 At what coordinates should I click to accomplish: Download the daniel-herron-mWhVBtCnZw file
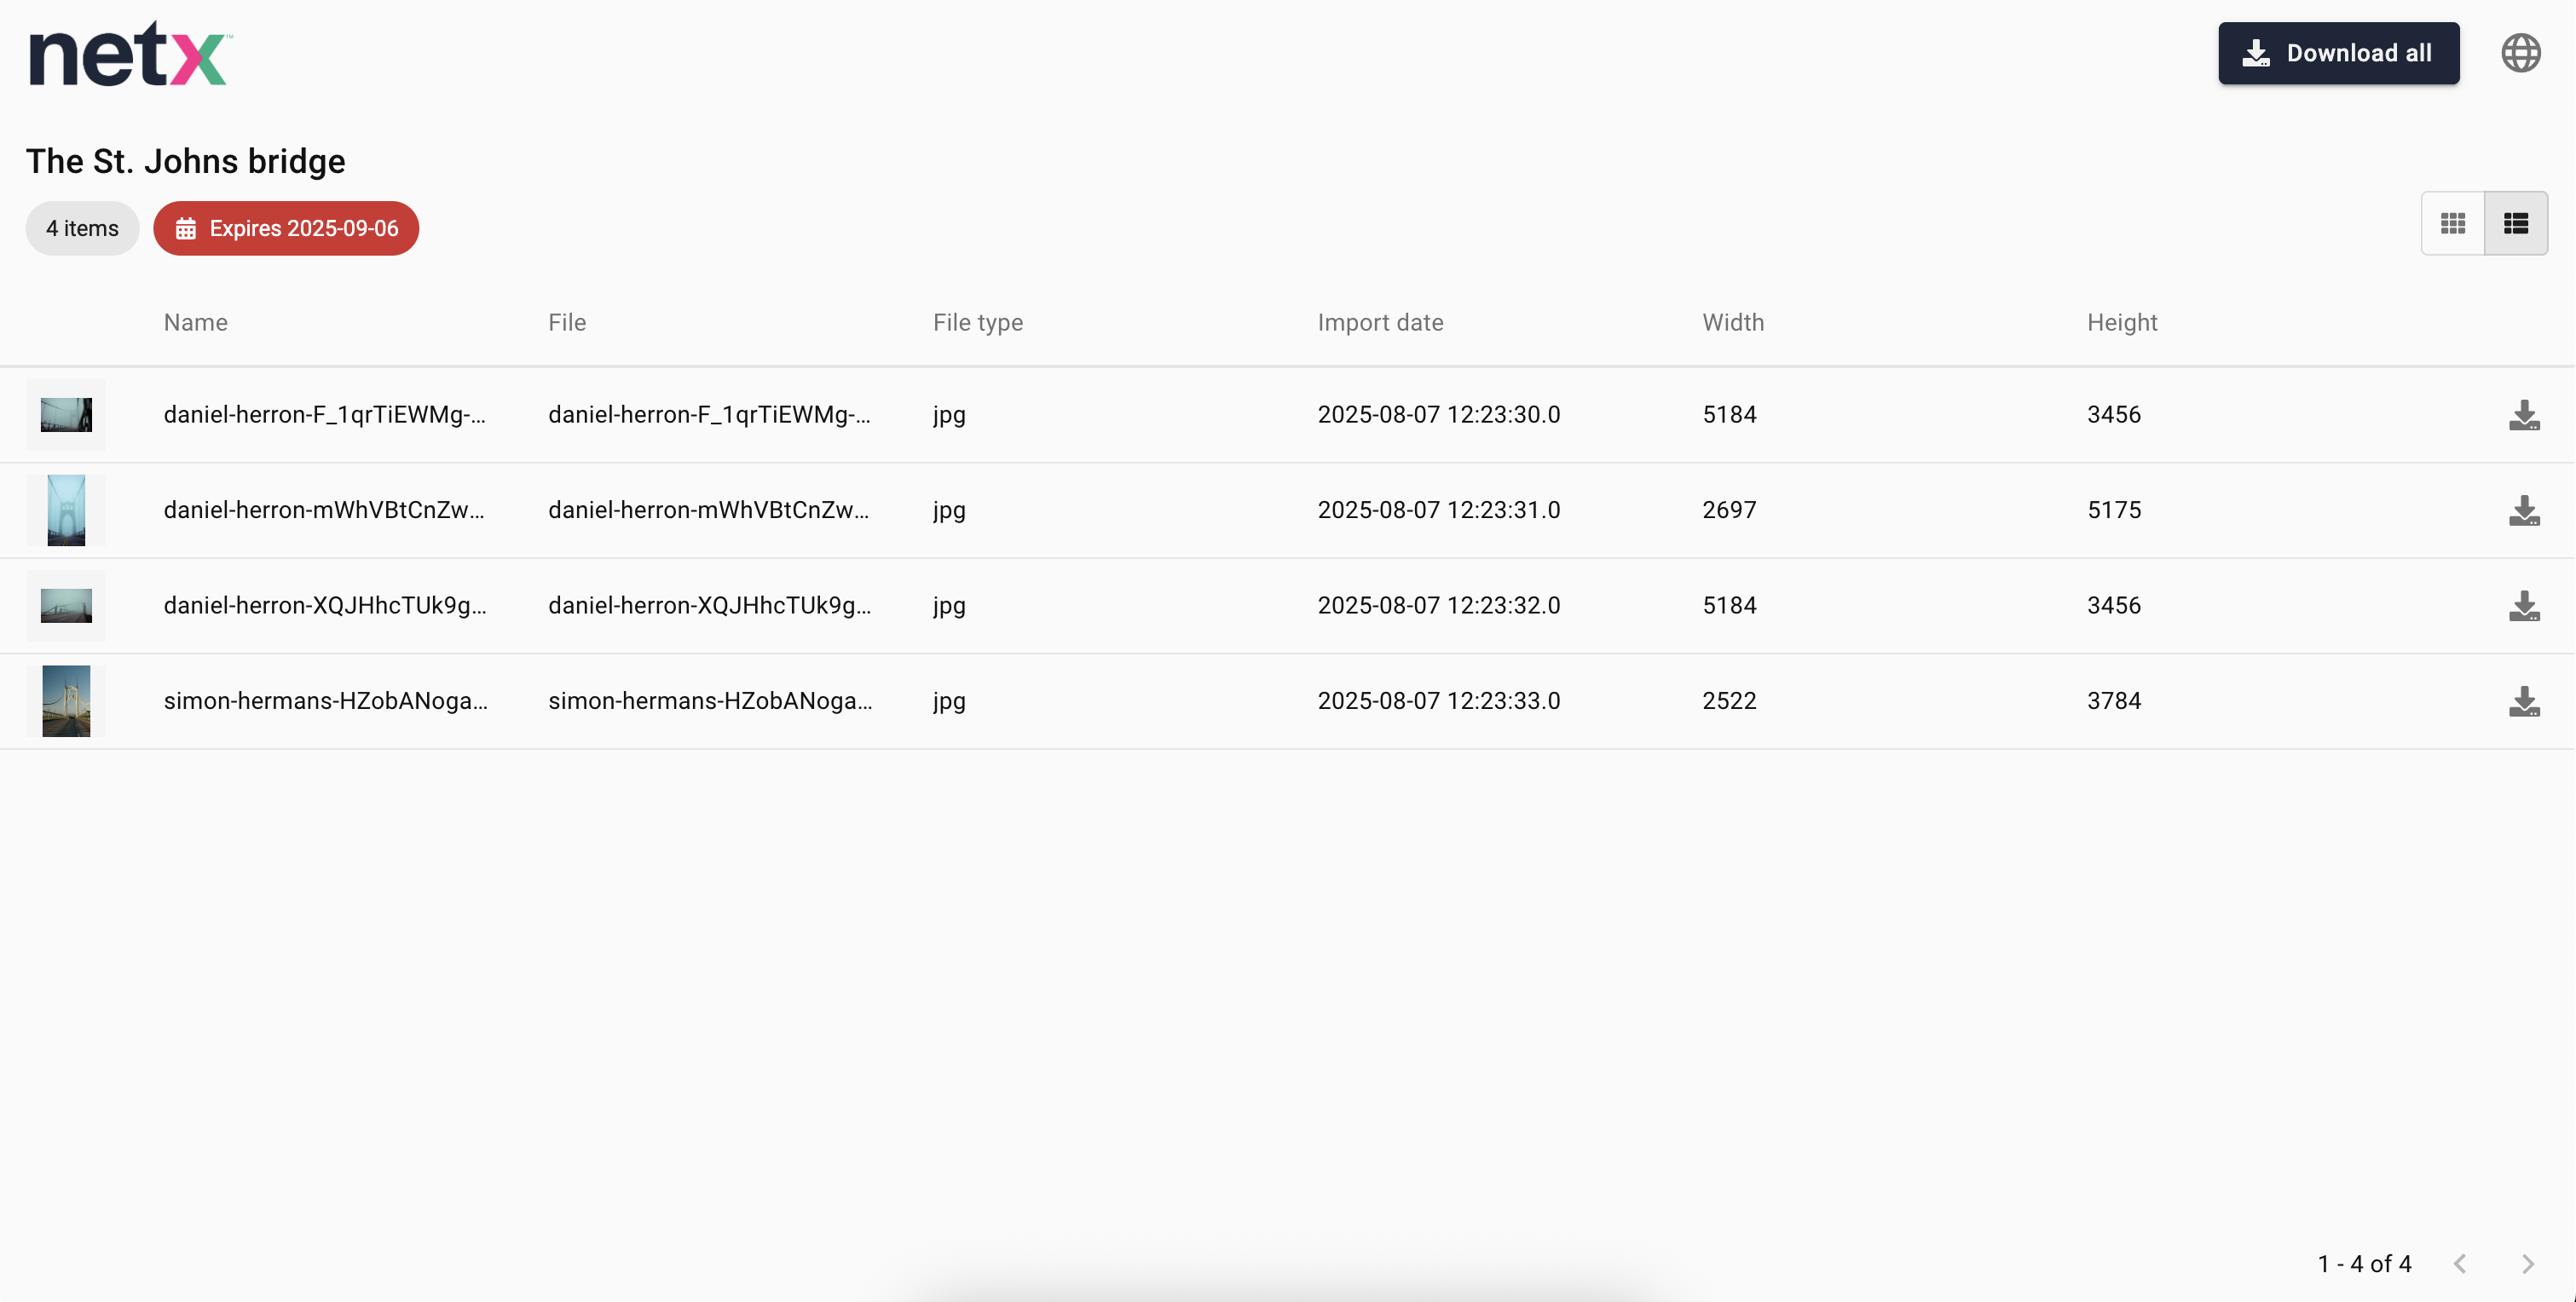[x=2523, y=511]
